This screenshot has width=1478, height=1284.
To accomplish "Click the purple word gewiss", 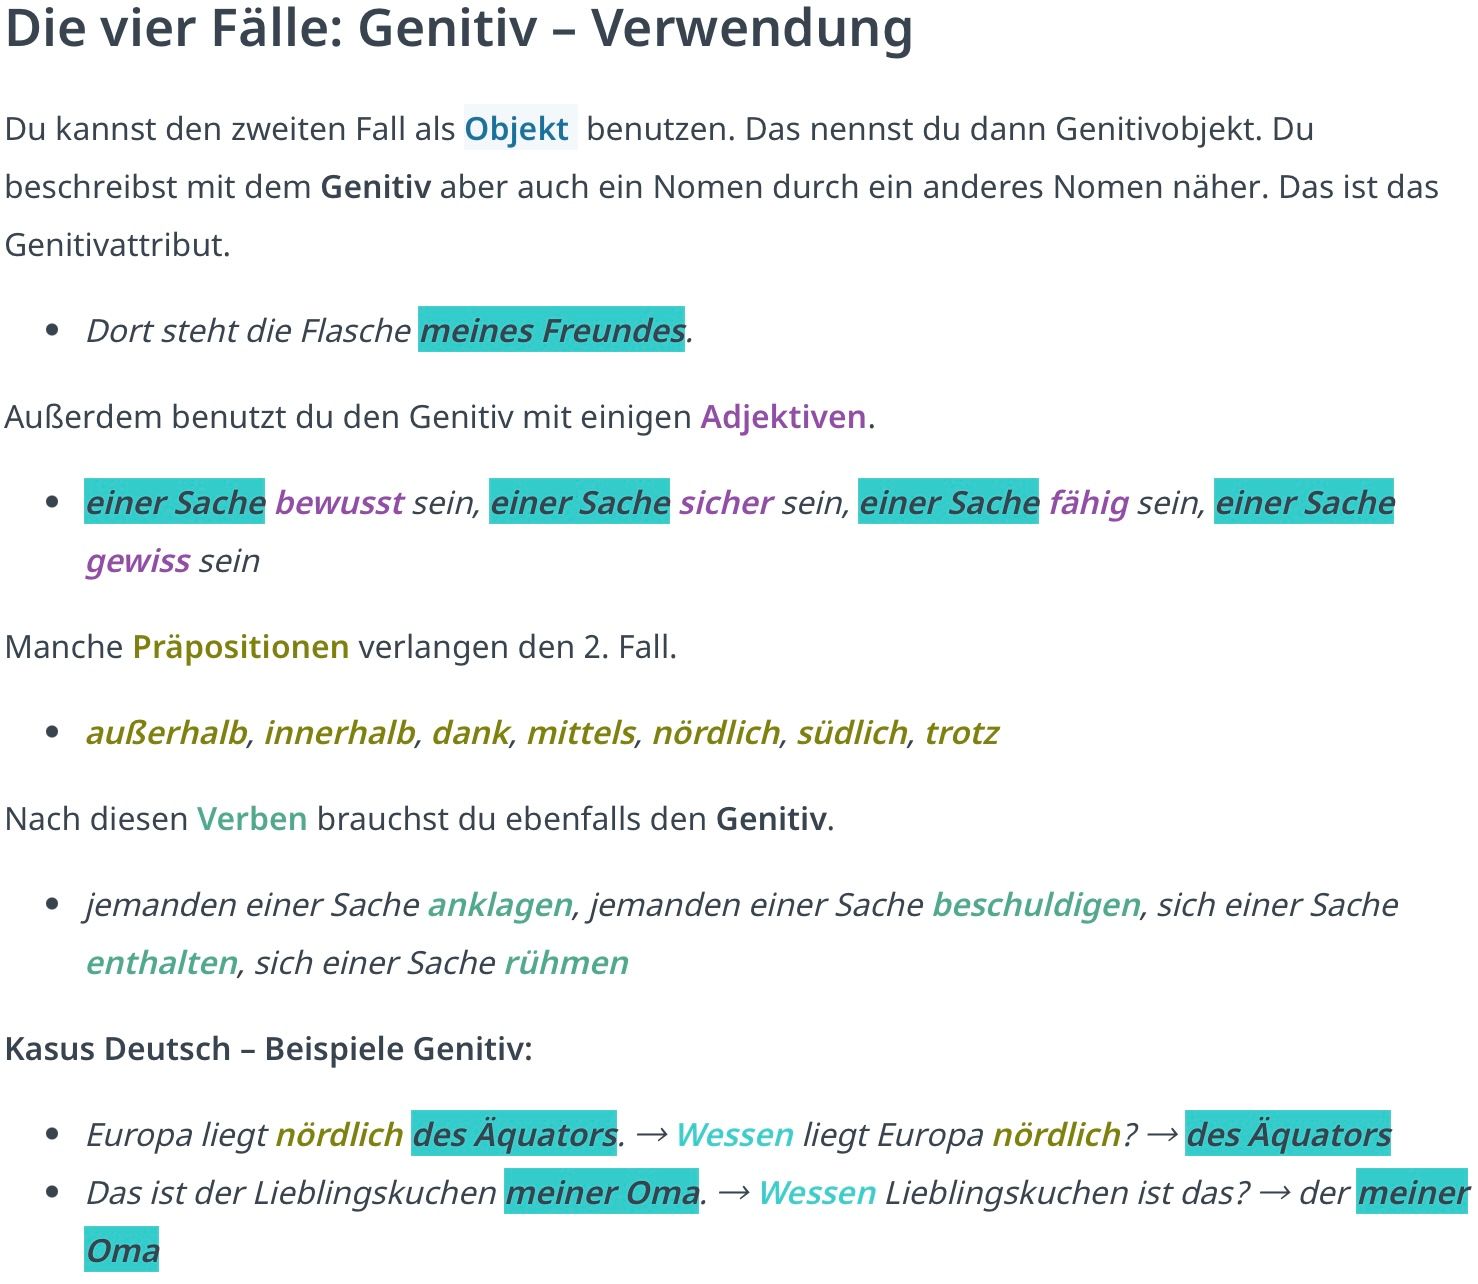I will (x=138, y=561).
